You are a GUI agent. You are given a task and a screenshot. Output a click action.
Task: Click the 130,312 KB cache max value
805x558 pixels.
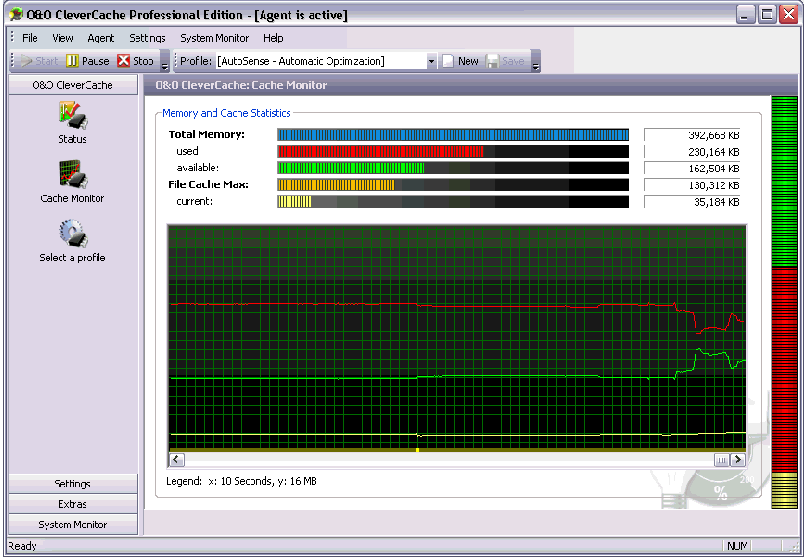[692, 185]
